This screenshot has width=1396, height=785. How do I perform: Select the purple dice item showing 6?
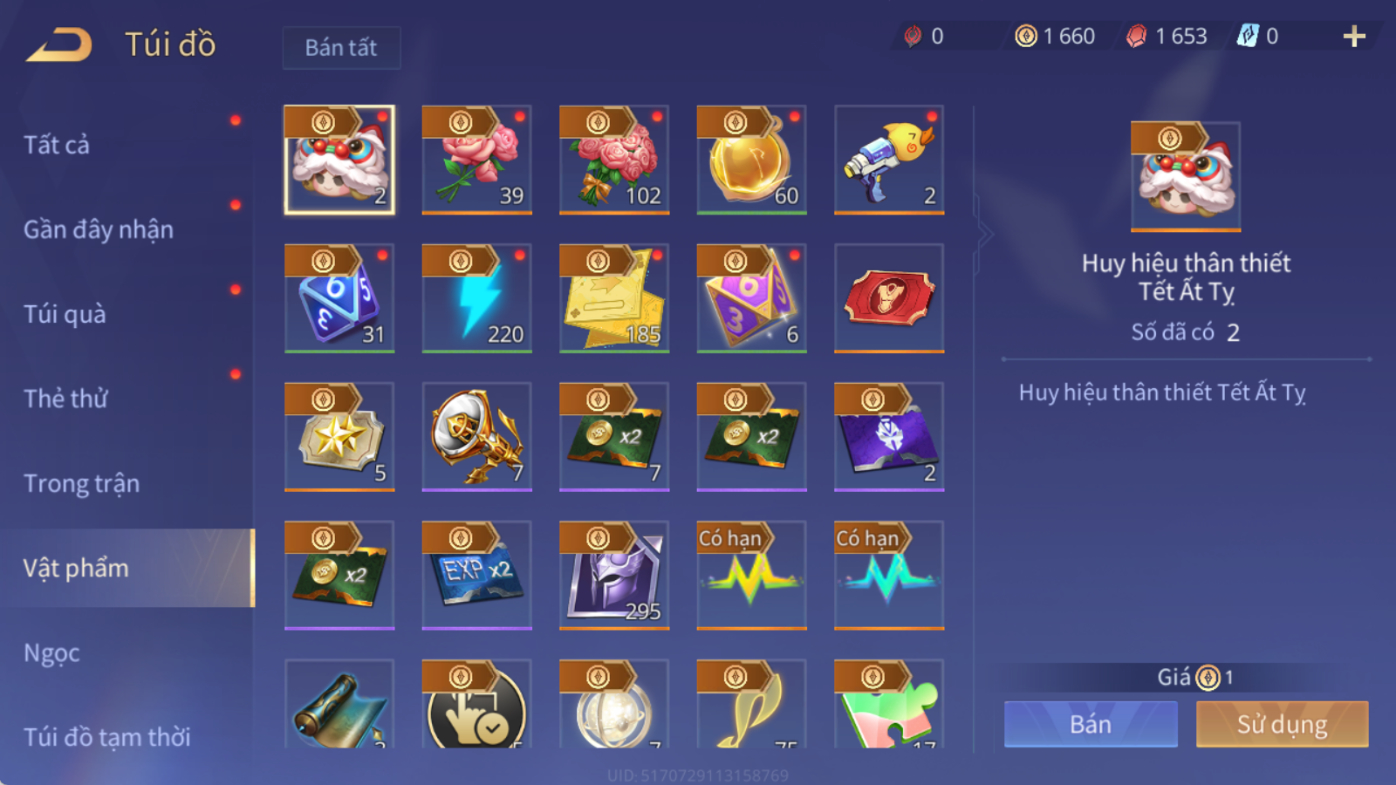pos(752,298)
